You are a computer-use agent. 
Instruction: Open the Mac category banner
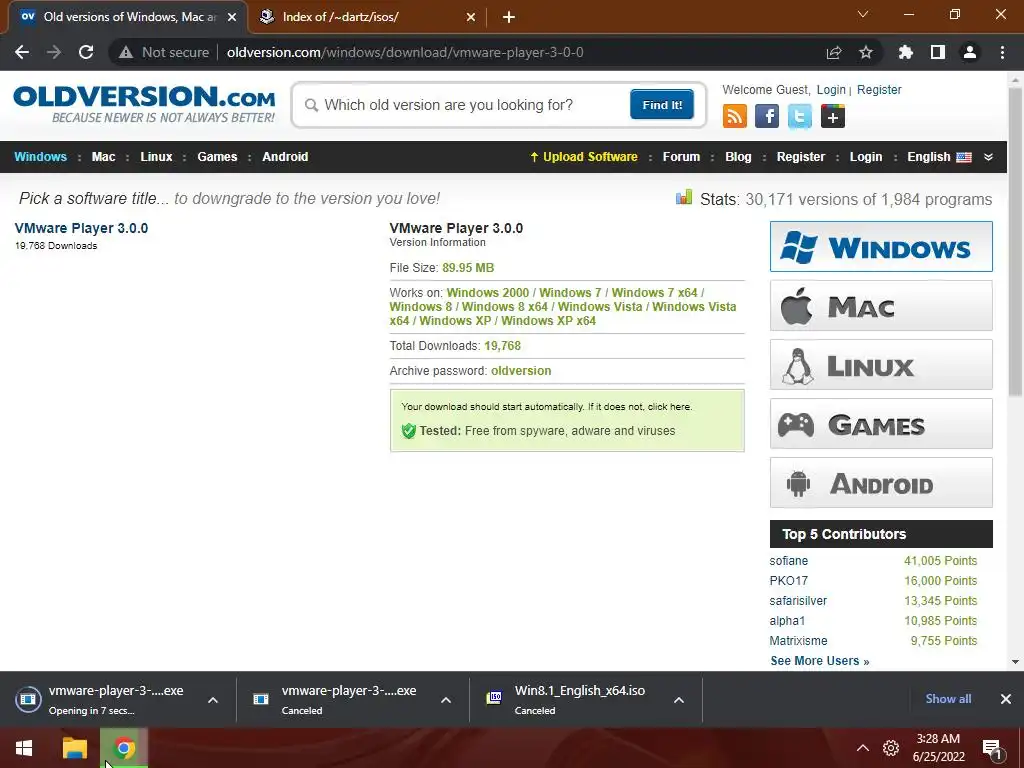[x=881, y=306]
